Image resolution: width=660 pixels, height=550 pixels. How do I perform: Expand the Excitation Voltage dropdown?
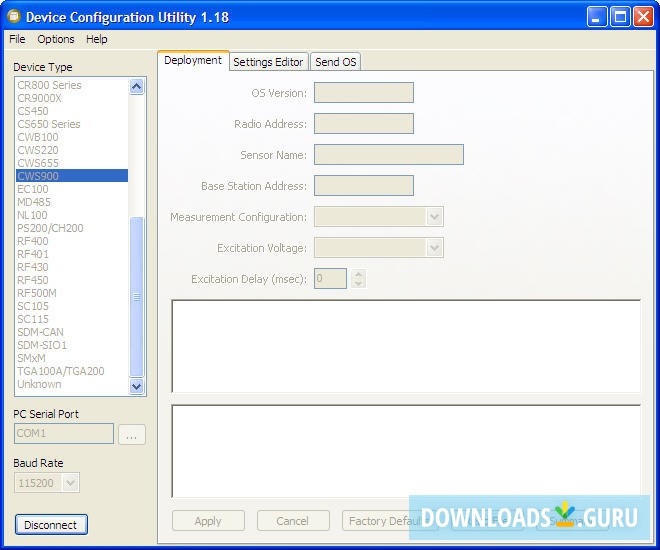(434, 248)
